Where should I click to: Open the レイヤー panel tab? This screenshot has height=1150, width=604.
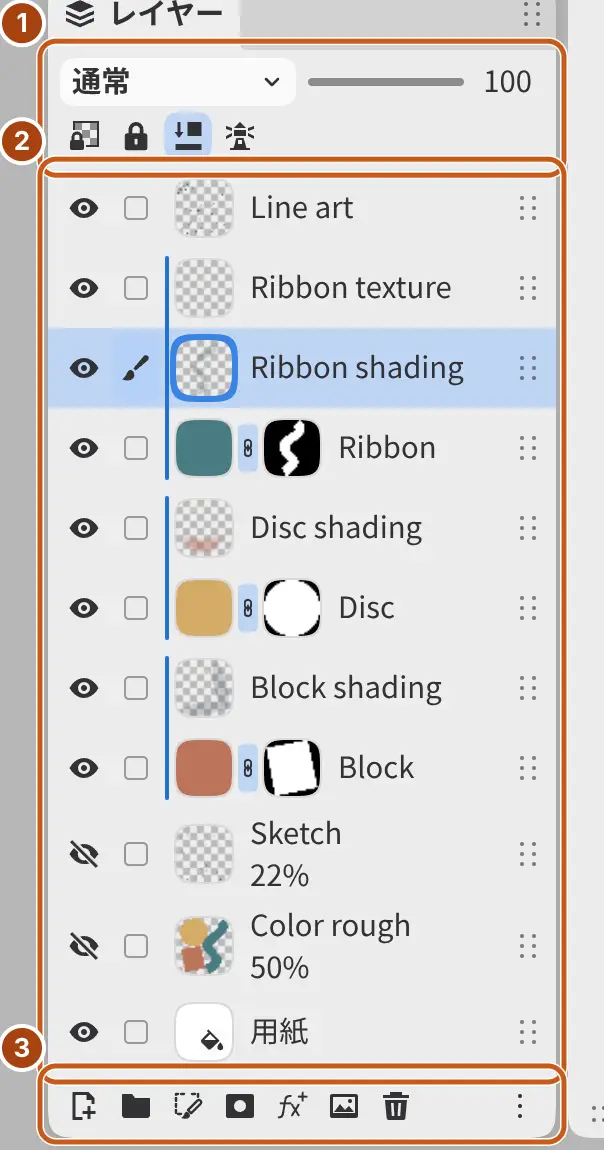click(x=144, y=16)
